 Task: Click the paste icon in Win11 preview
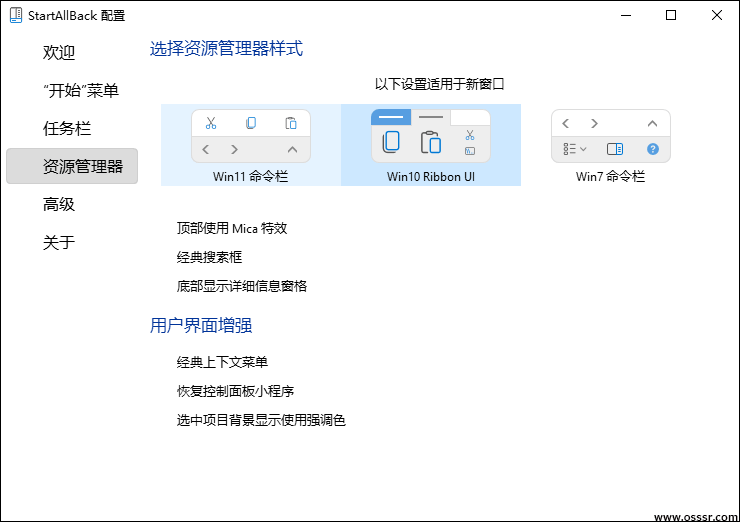pyautogui.click(x=291, y=123)
